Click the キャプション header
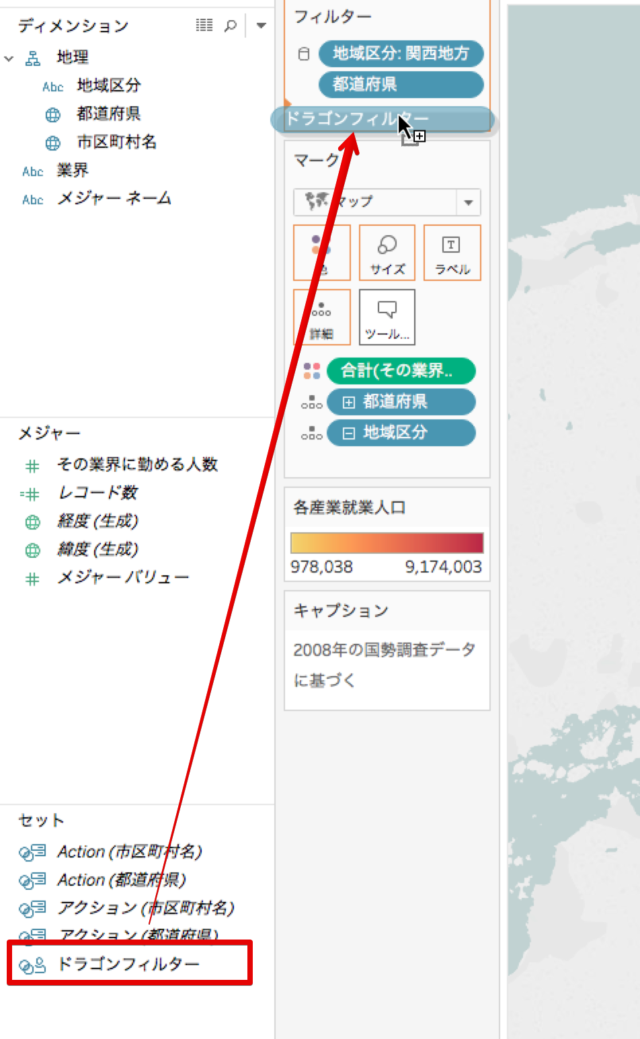 (x=341, y=610)
